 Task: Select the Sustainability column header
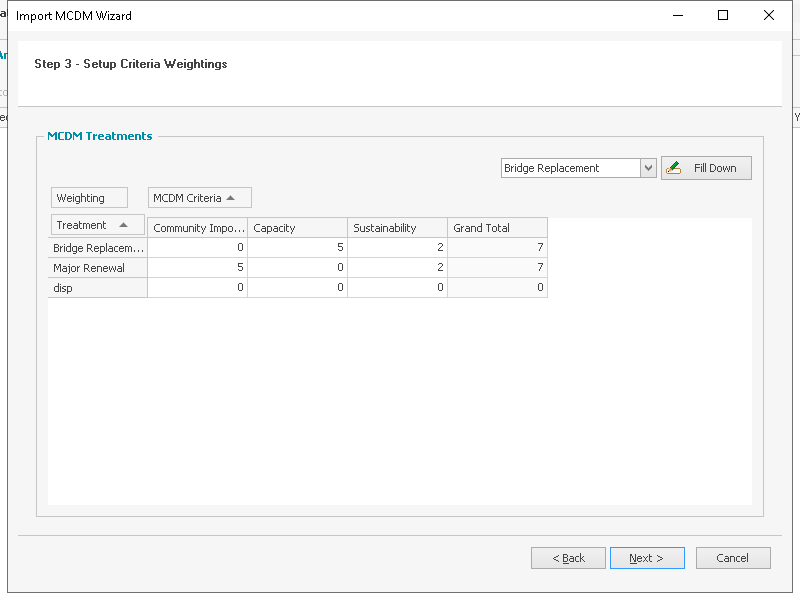[x=397, y=228]
